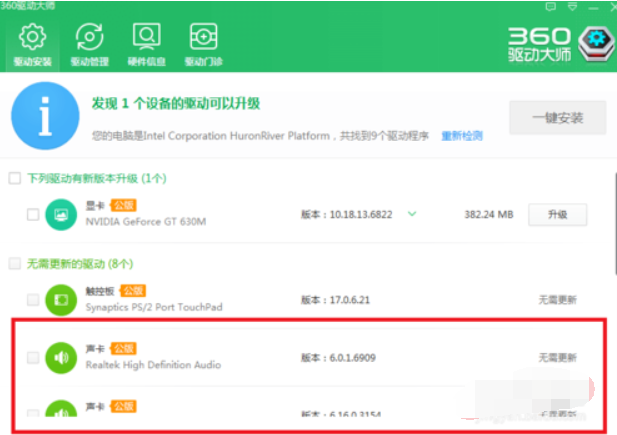Click the 重新检测 link

(x=461, y=135)
